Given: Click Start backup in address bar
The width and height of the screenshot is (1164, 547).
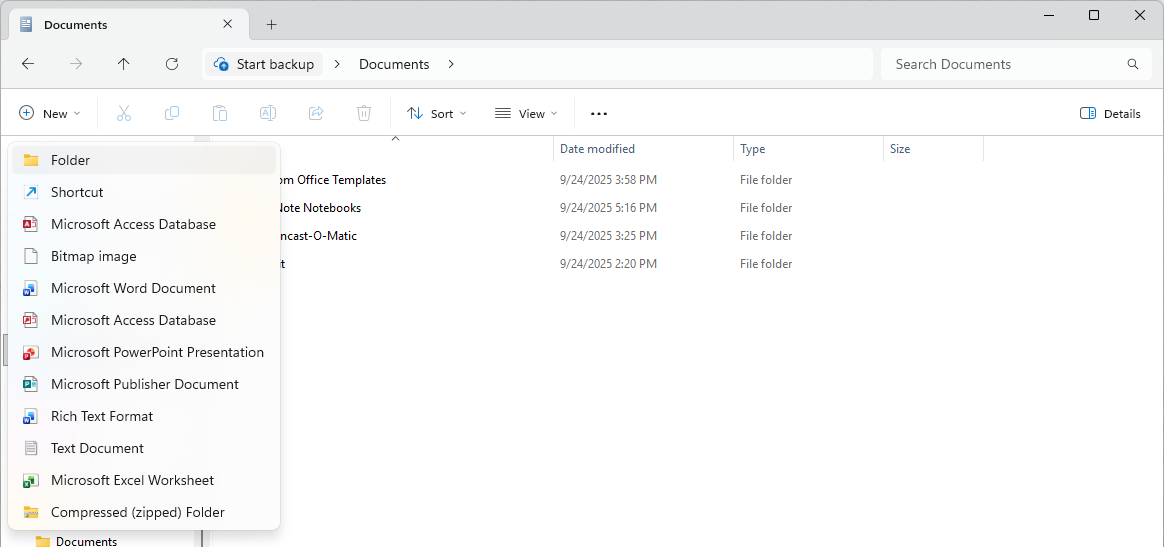Looking at the screenshot, I should 265,64.
